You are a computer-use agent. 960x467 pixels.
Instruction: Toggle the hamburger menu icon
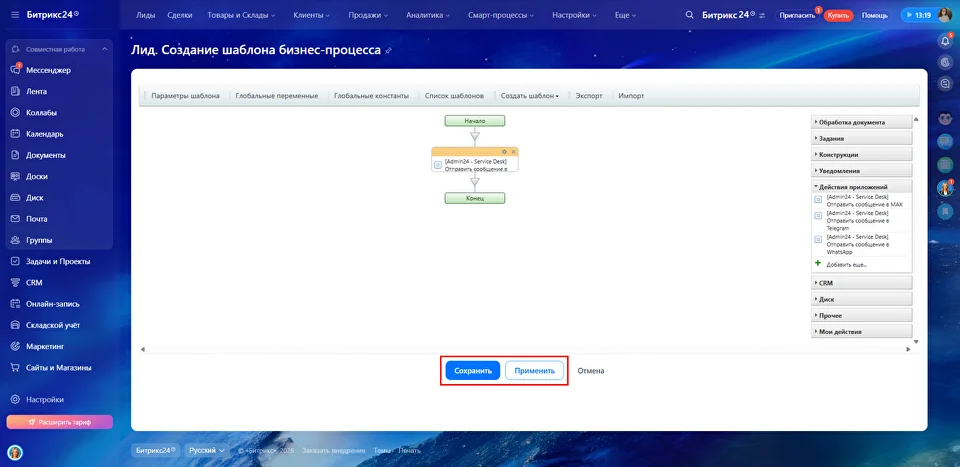14,16
